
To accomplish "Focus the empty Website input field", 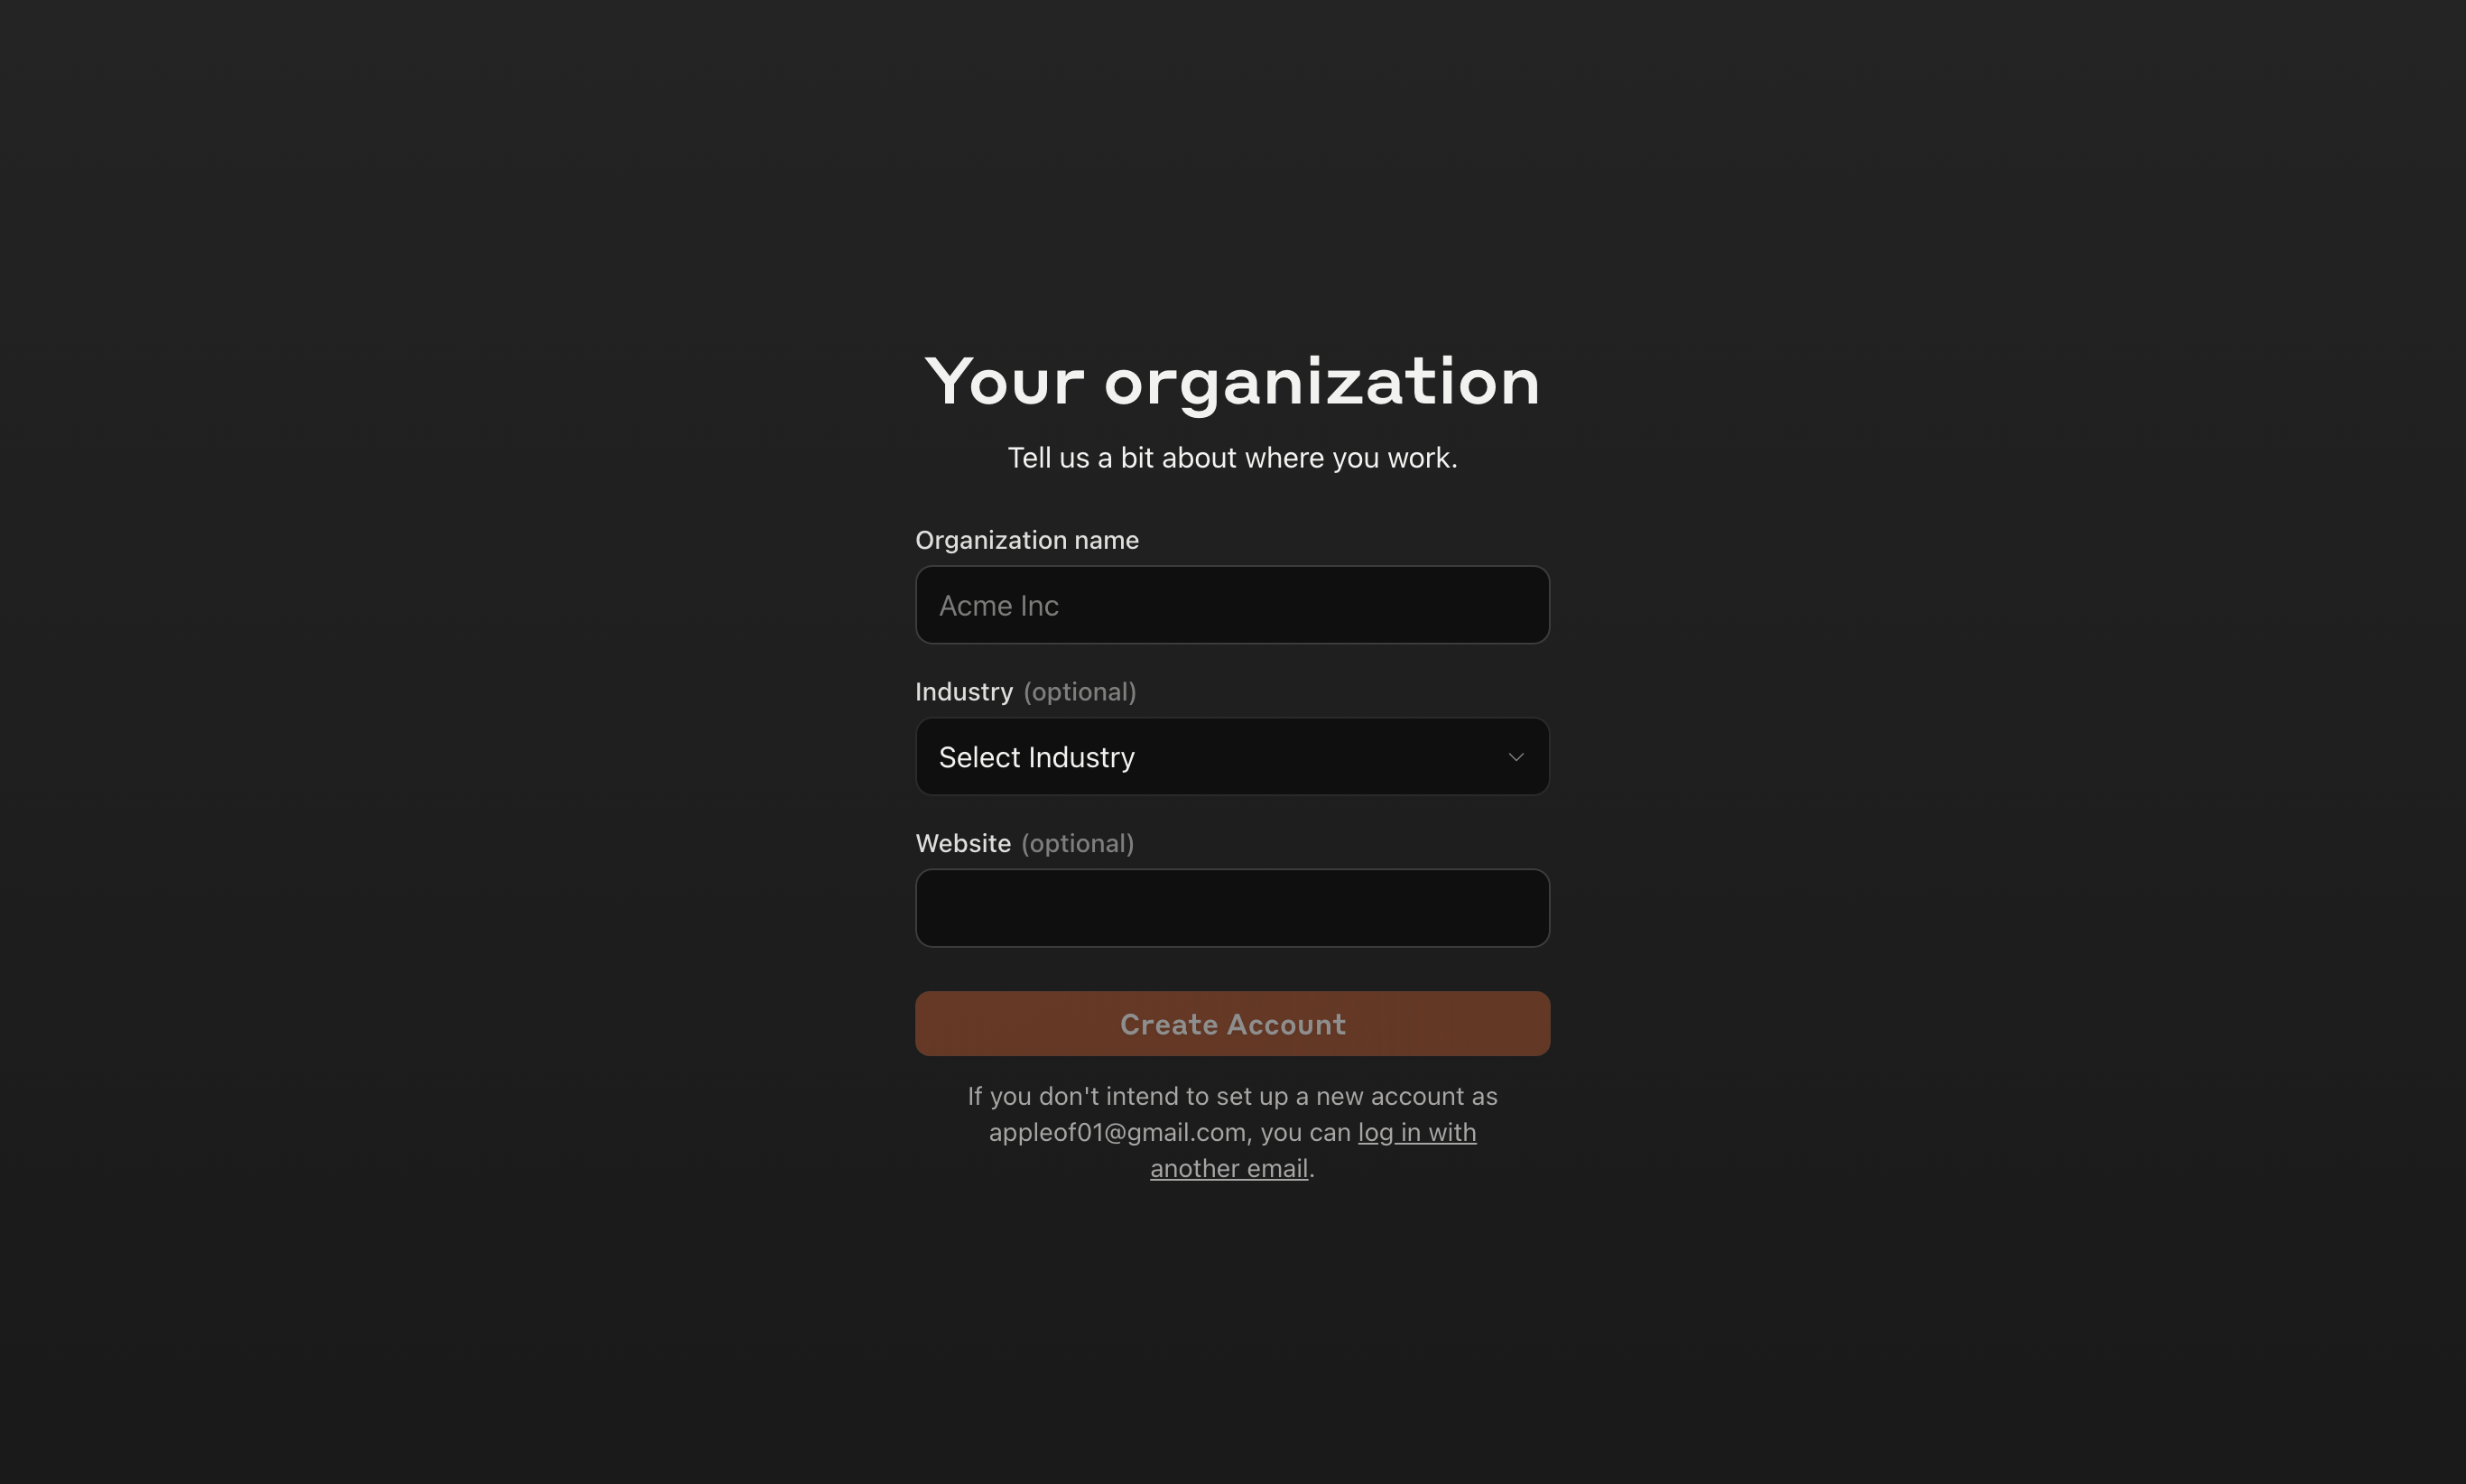I will coord(1231,908).
